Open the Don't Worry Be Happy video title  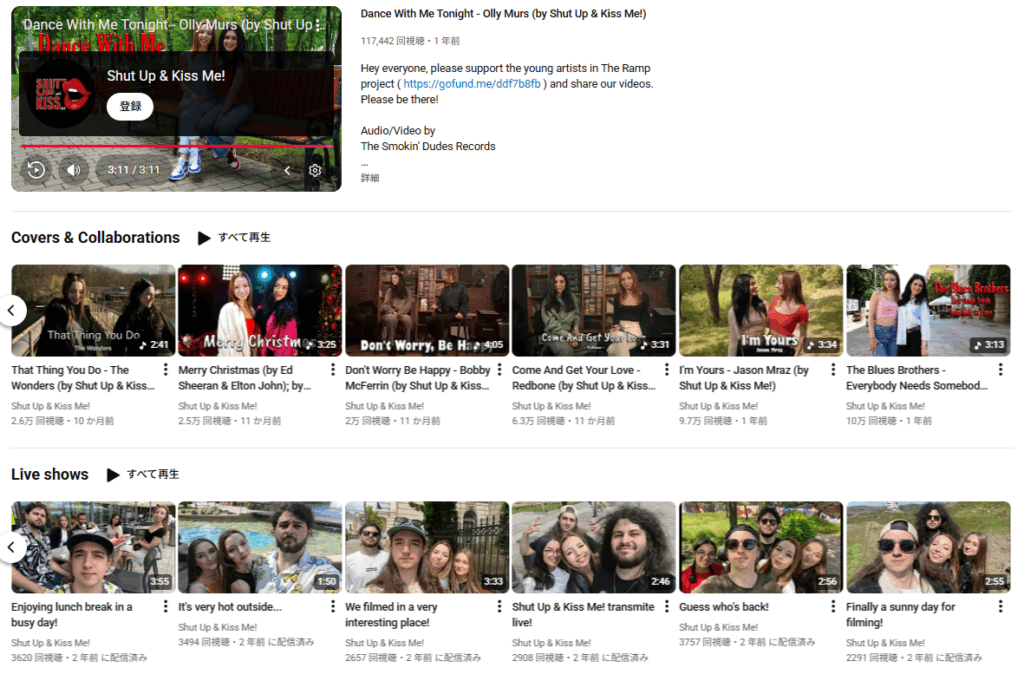(418, 377)
